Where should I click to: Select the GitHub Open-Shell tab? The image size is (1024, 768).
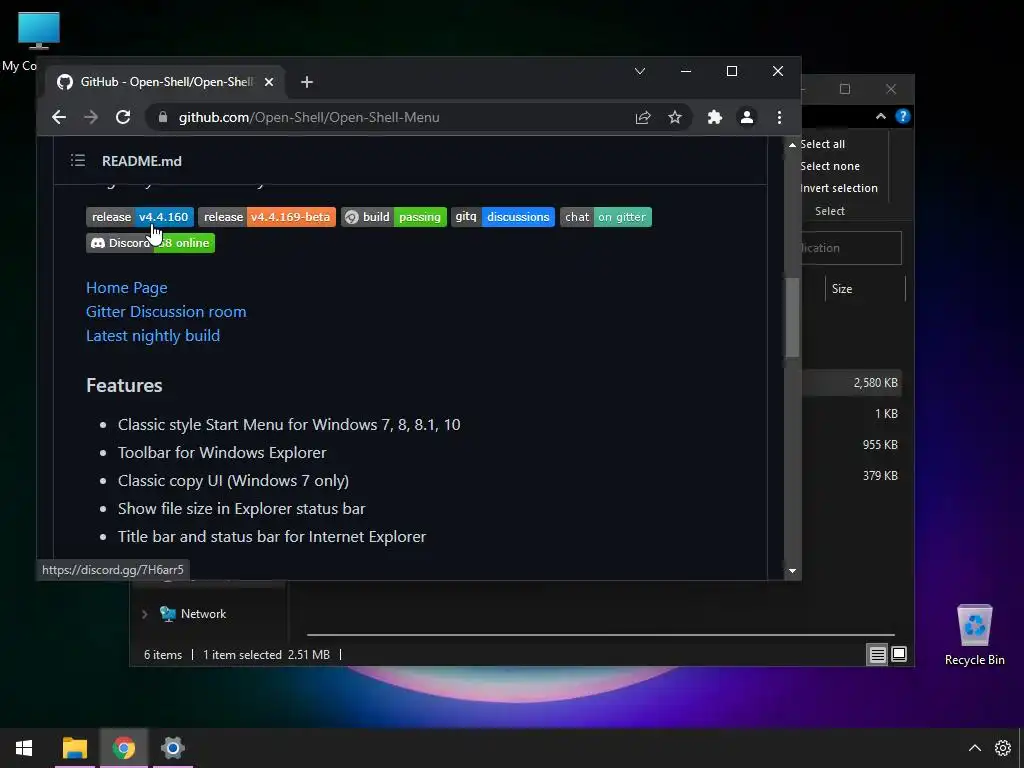coord(165,82)
